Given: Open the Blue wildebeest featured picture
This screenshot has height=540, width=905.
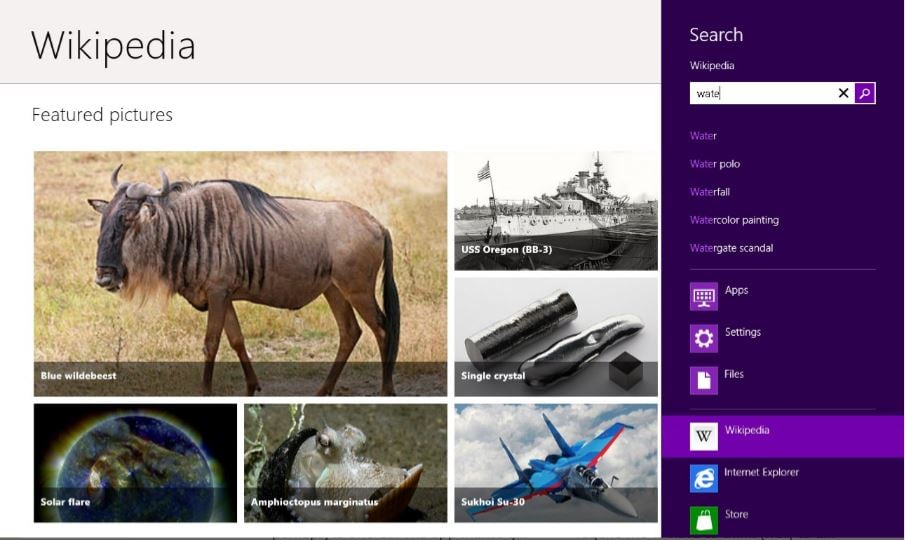Looking at the screenshot, I should click(240, 273).
